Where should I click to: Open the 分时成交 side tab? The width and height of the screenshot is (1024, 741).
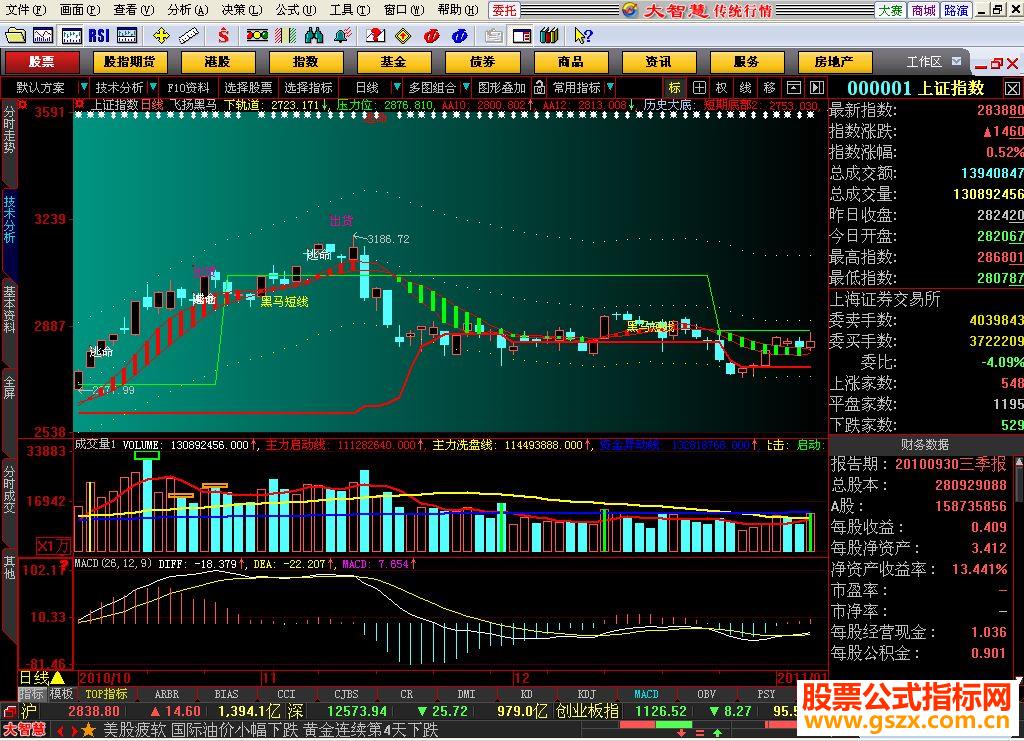[x=9, y=488]
